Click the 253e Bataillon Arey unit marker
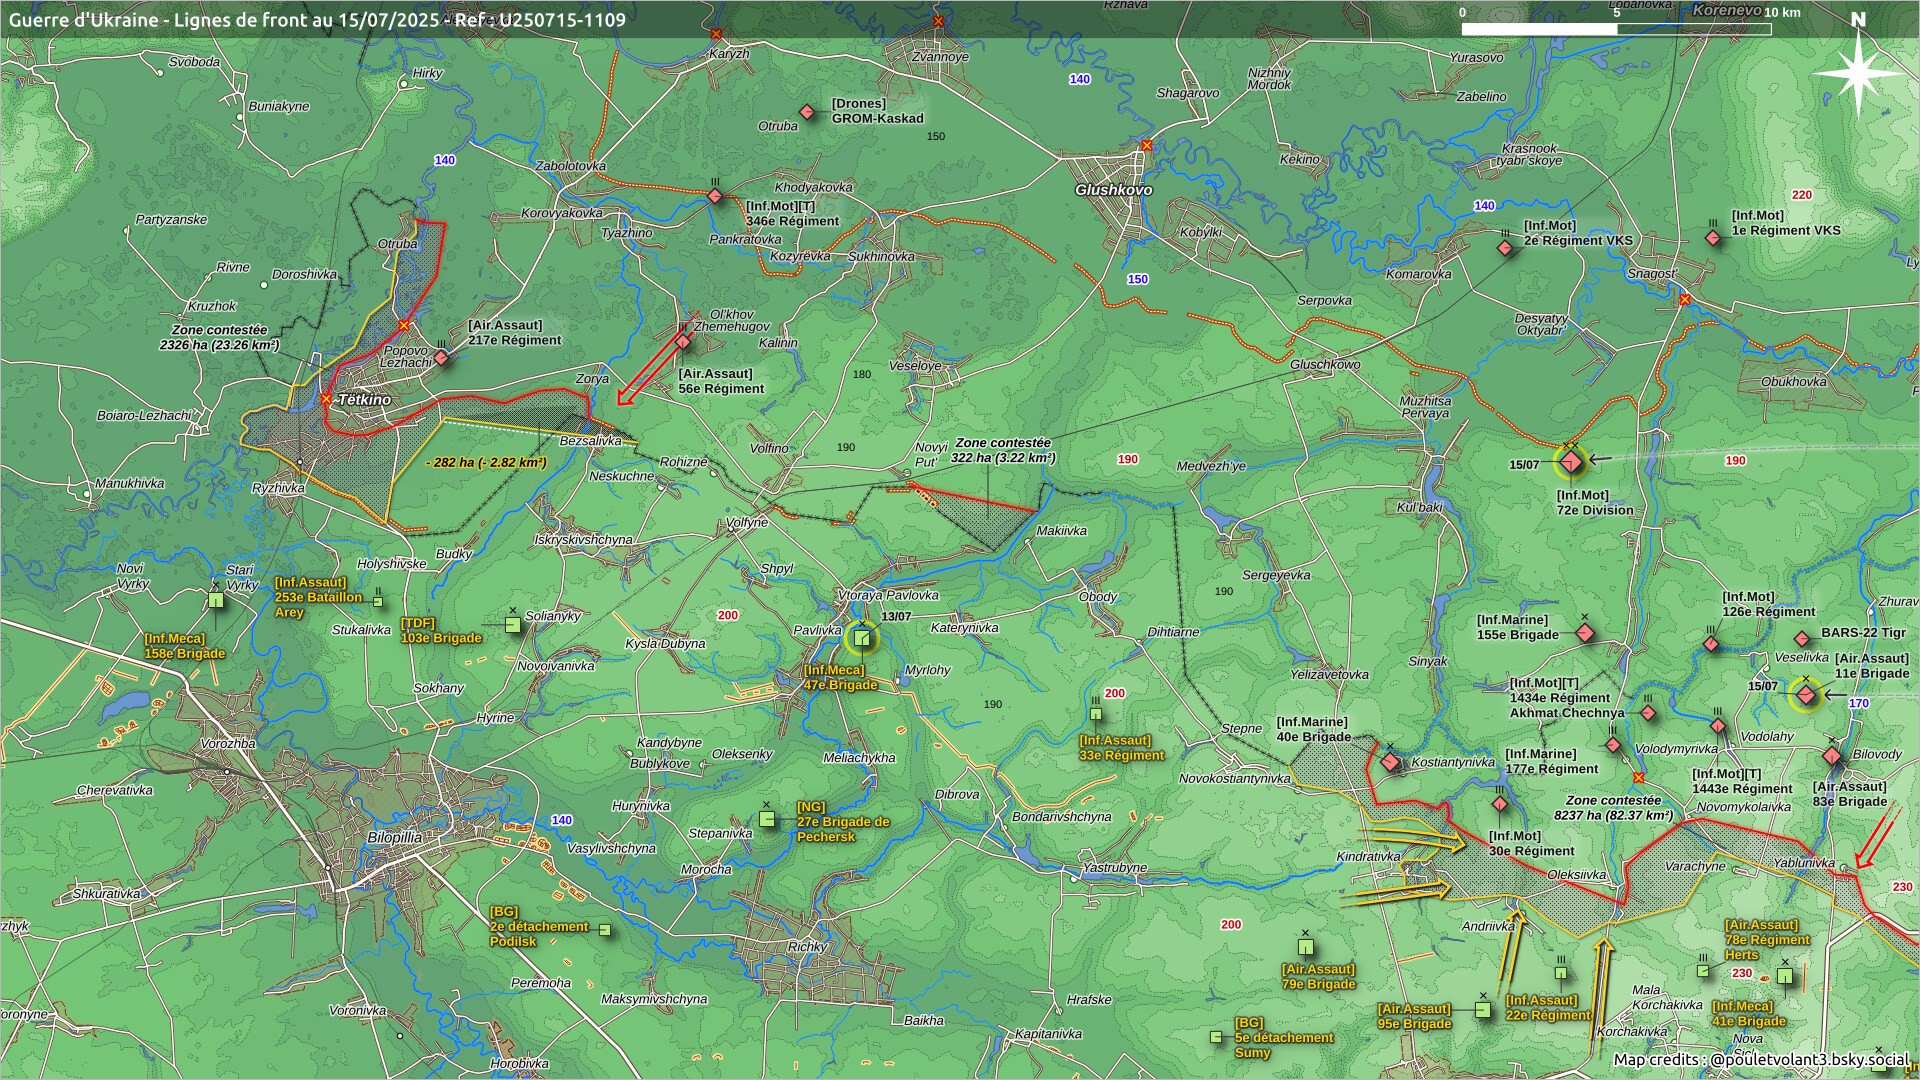The image size is (1920, 1080). click(378, 601)
